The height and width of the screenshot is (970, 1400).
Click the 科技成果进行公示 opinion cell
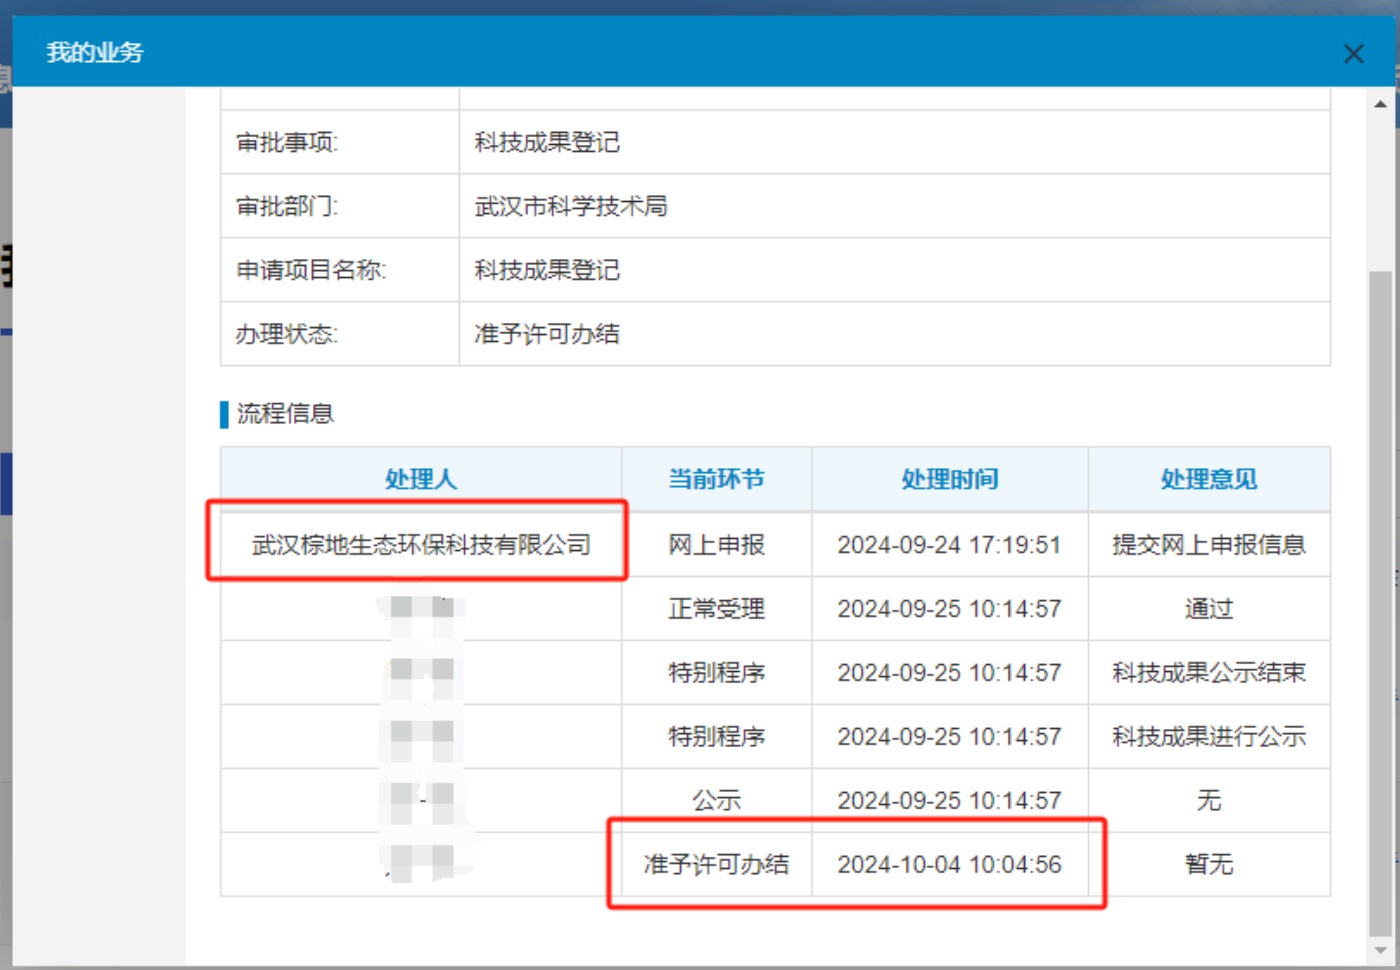[1208, 737]
